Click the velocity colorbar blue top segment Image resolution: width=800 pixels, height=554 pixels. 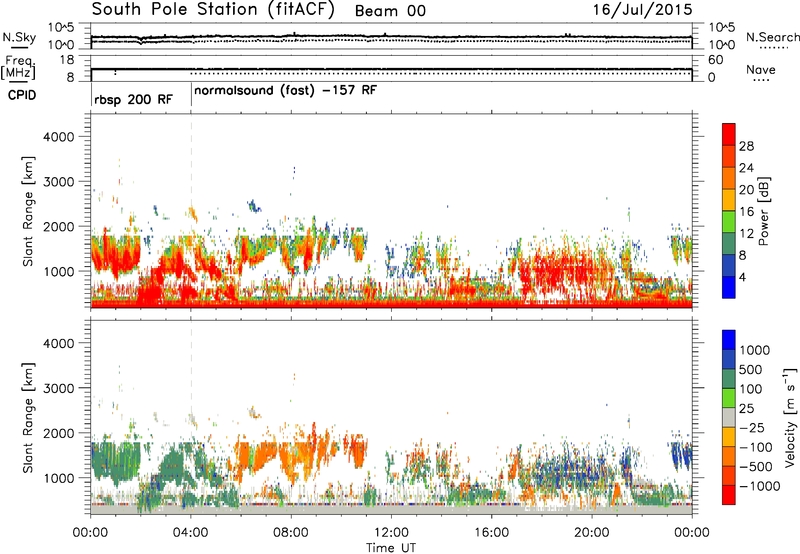coord(729,340)
